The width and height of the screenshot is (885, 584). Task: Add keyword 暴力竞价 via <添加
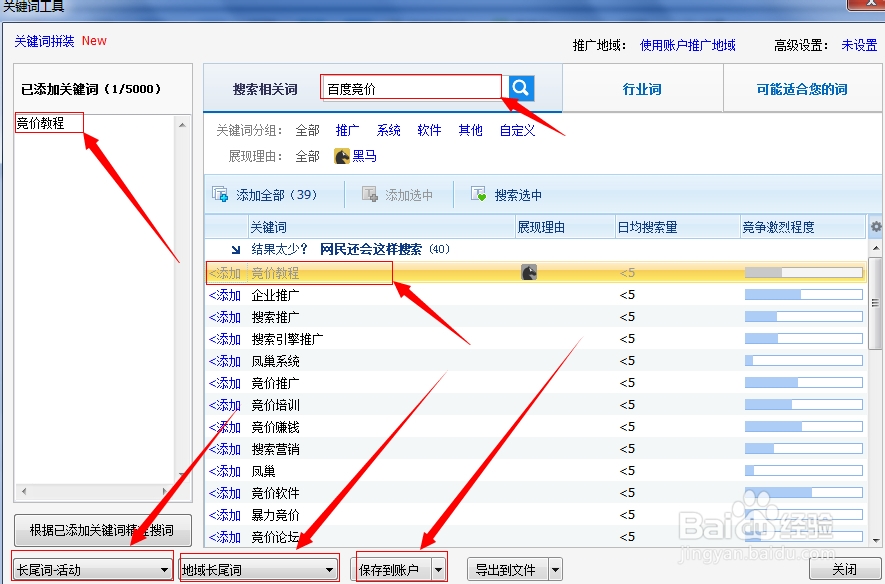[225, 515]
